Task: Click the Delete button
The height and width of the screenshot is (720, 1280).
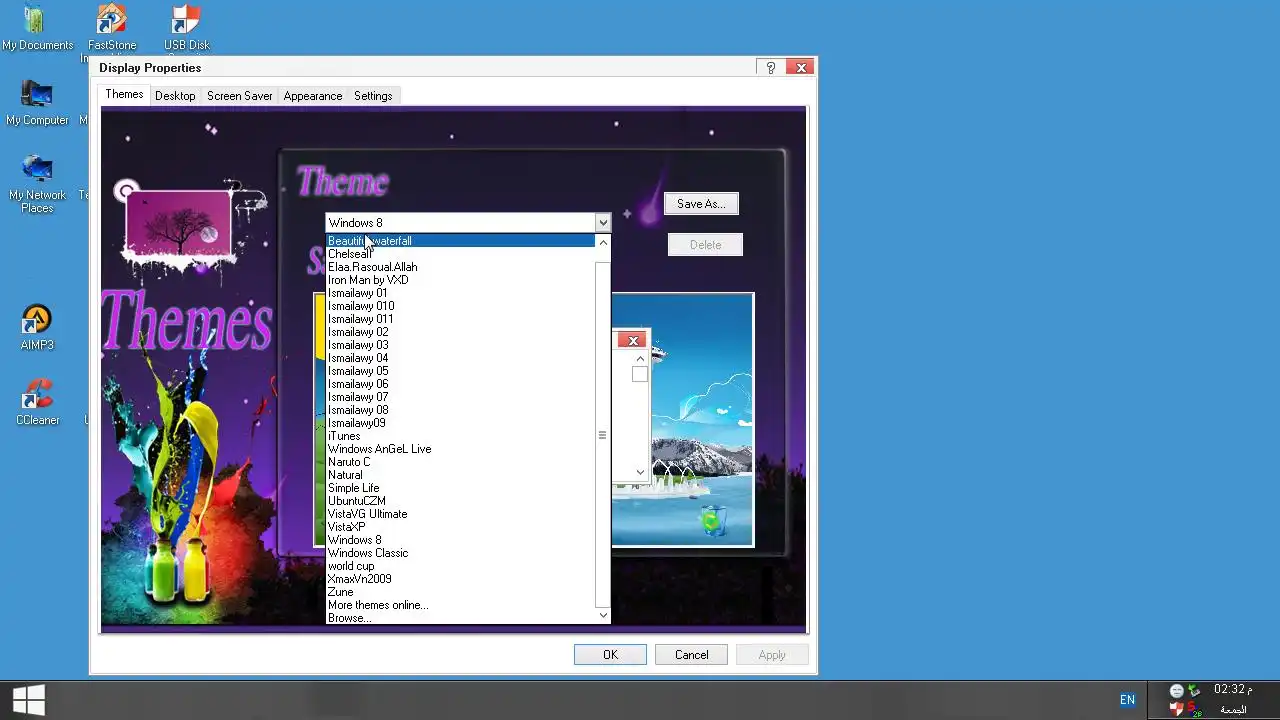Action: 705,245
